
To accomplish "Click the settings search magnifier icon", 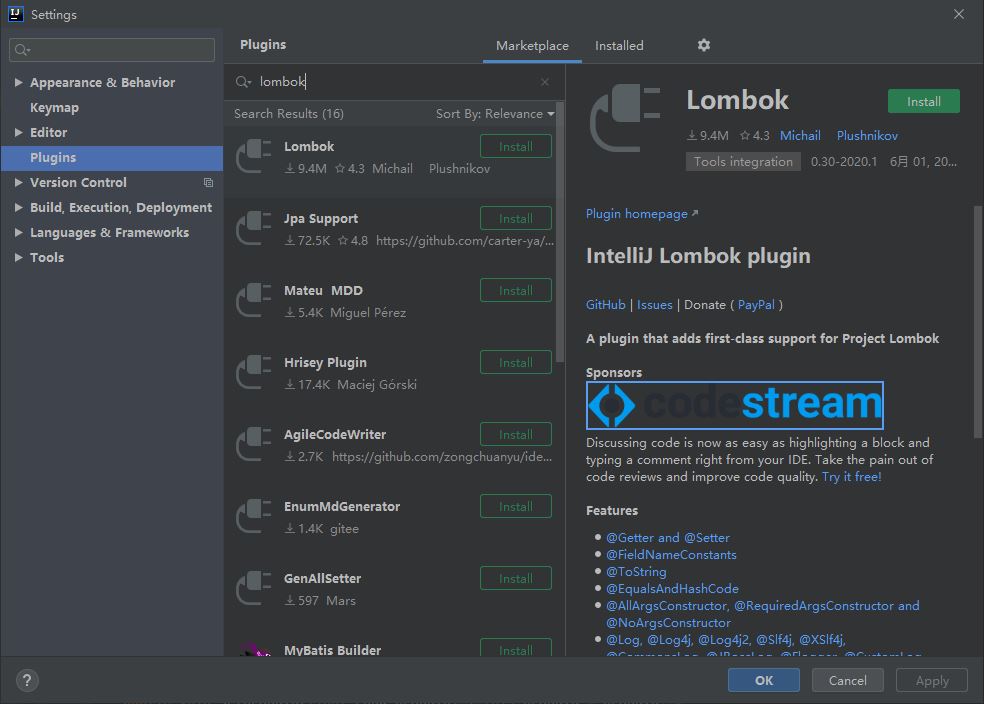I will point(22,50).
